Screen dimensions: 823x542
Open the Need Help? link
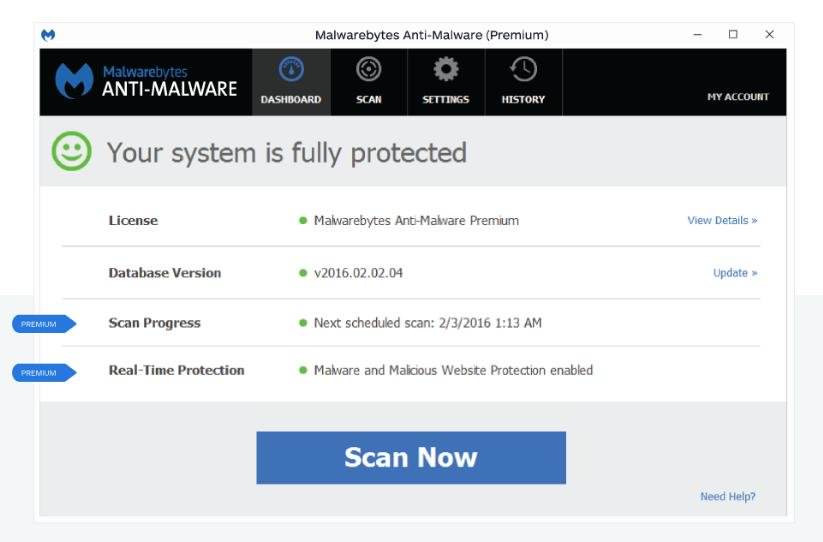coord(727,496)
